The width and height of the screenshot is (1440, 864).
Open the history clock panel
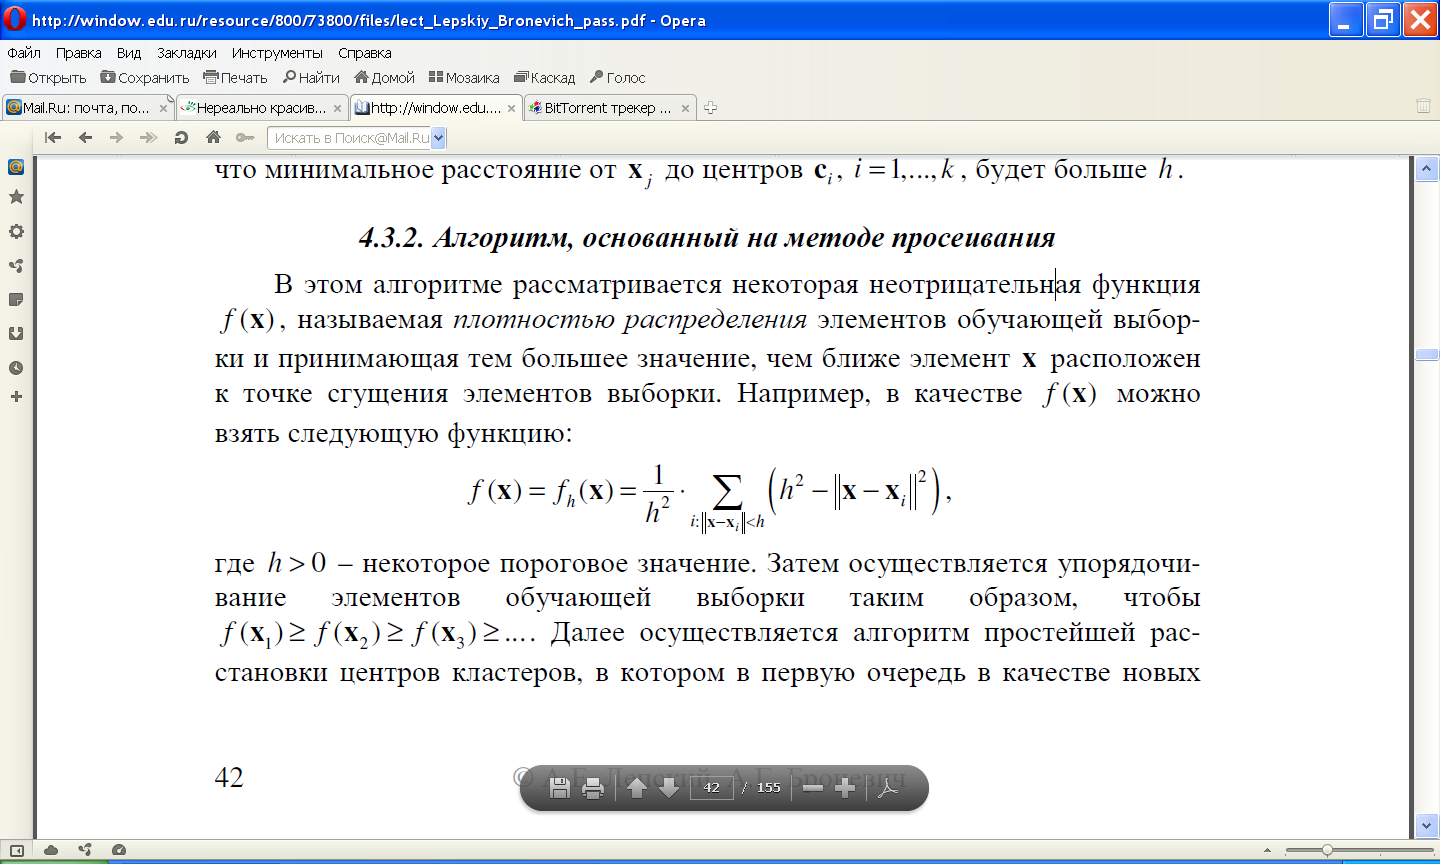(16, 367)
